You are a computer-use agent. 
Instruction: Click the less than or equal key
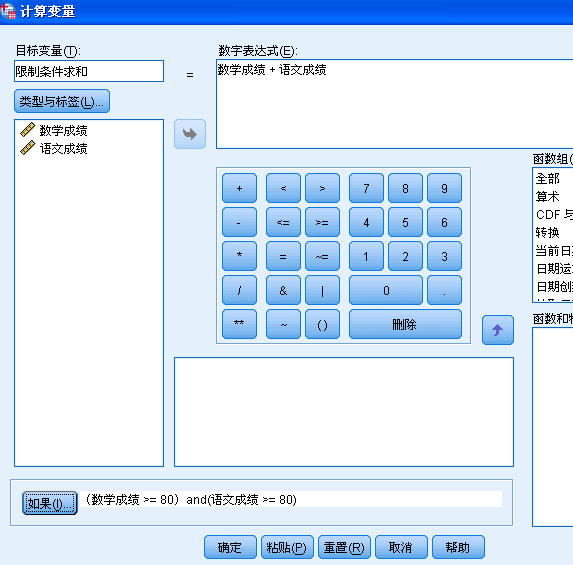tap(283, 222)
